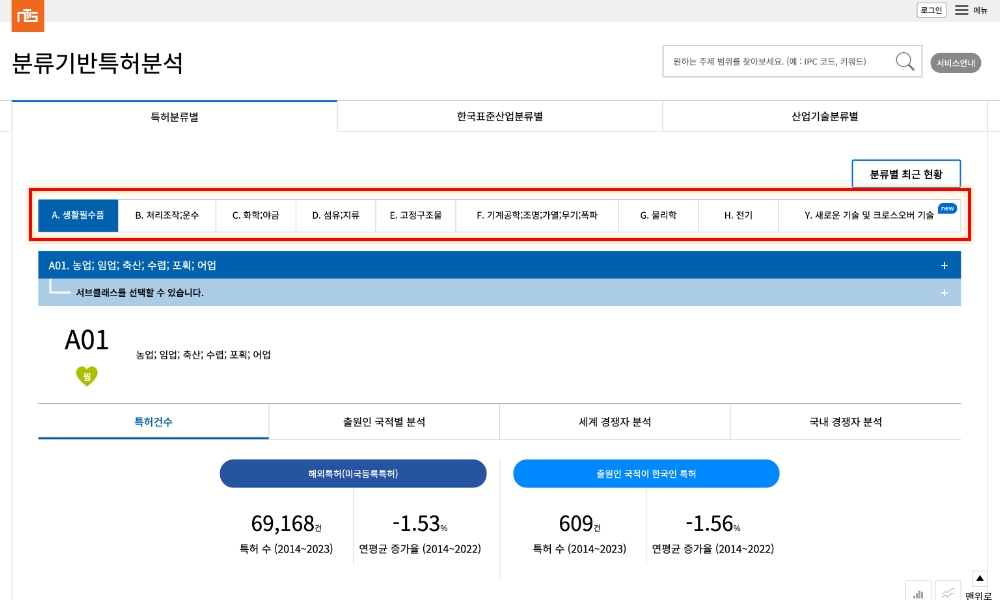
Task: Click the 해외특허(미국등록특허) button
Action: (x=353, y=474)
